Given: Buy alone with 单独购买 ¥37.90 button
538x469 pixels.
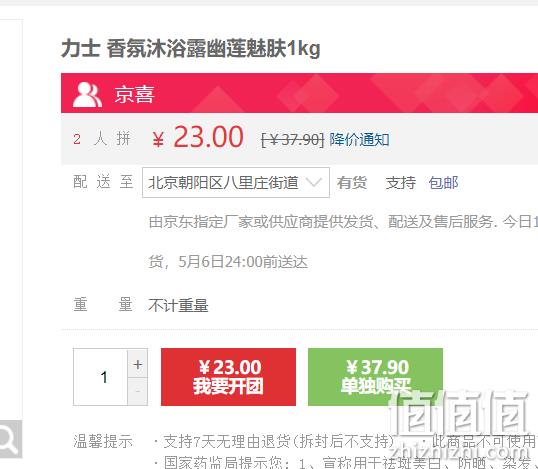Looking at the screenshot, I should point(375,377).
